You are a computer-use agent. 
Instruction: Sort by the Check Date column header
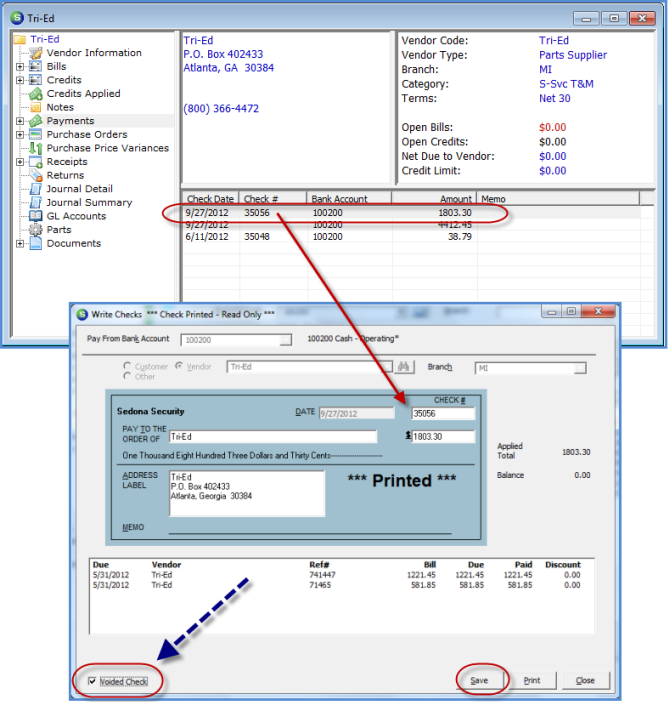pyautogui.click(x=210, y=199)
